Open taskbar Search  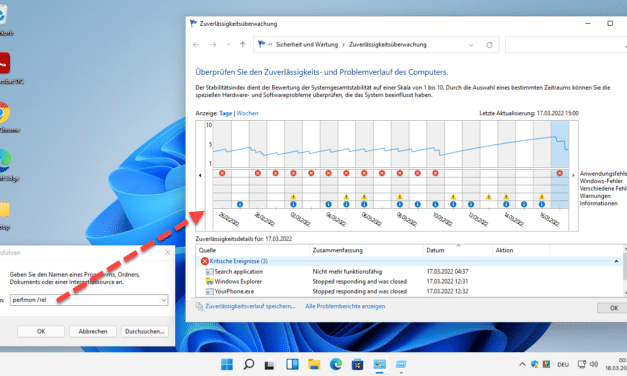point(248,364)
